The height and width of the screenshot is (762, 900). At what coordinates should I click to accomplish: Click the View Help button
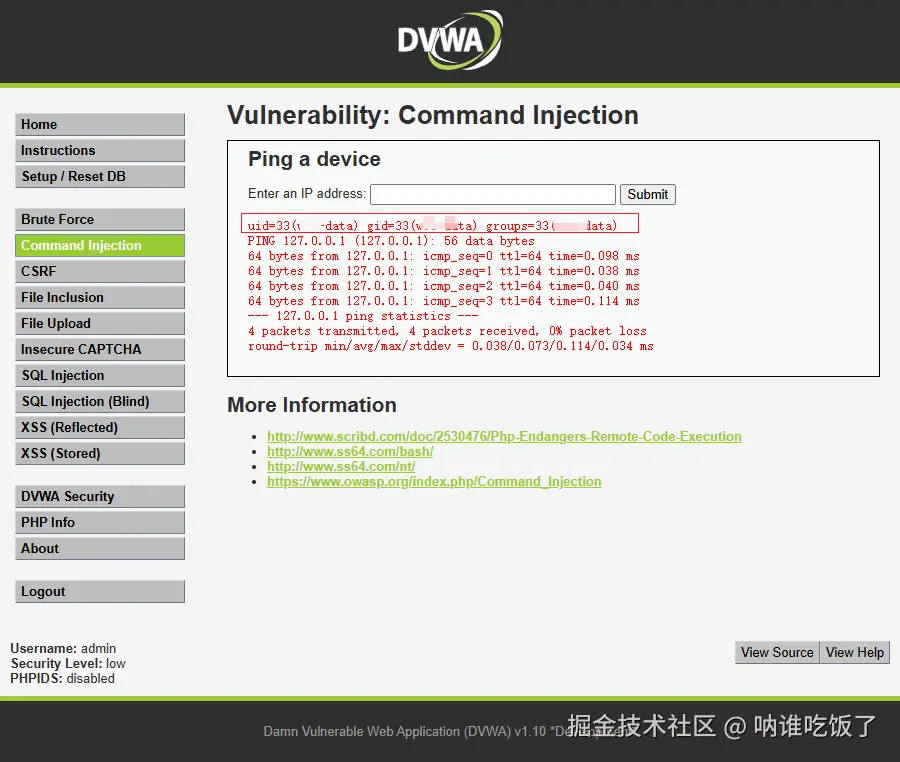855,652
